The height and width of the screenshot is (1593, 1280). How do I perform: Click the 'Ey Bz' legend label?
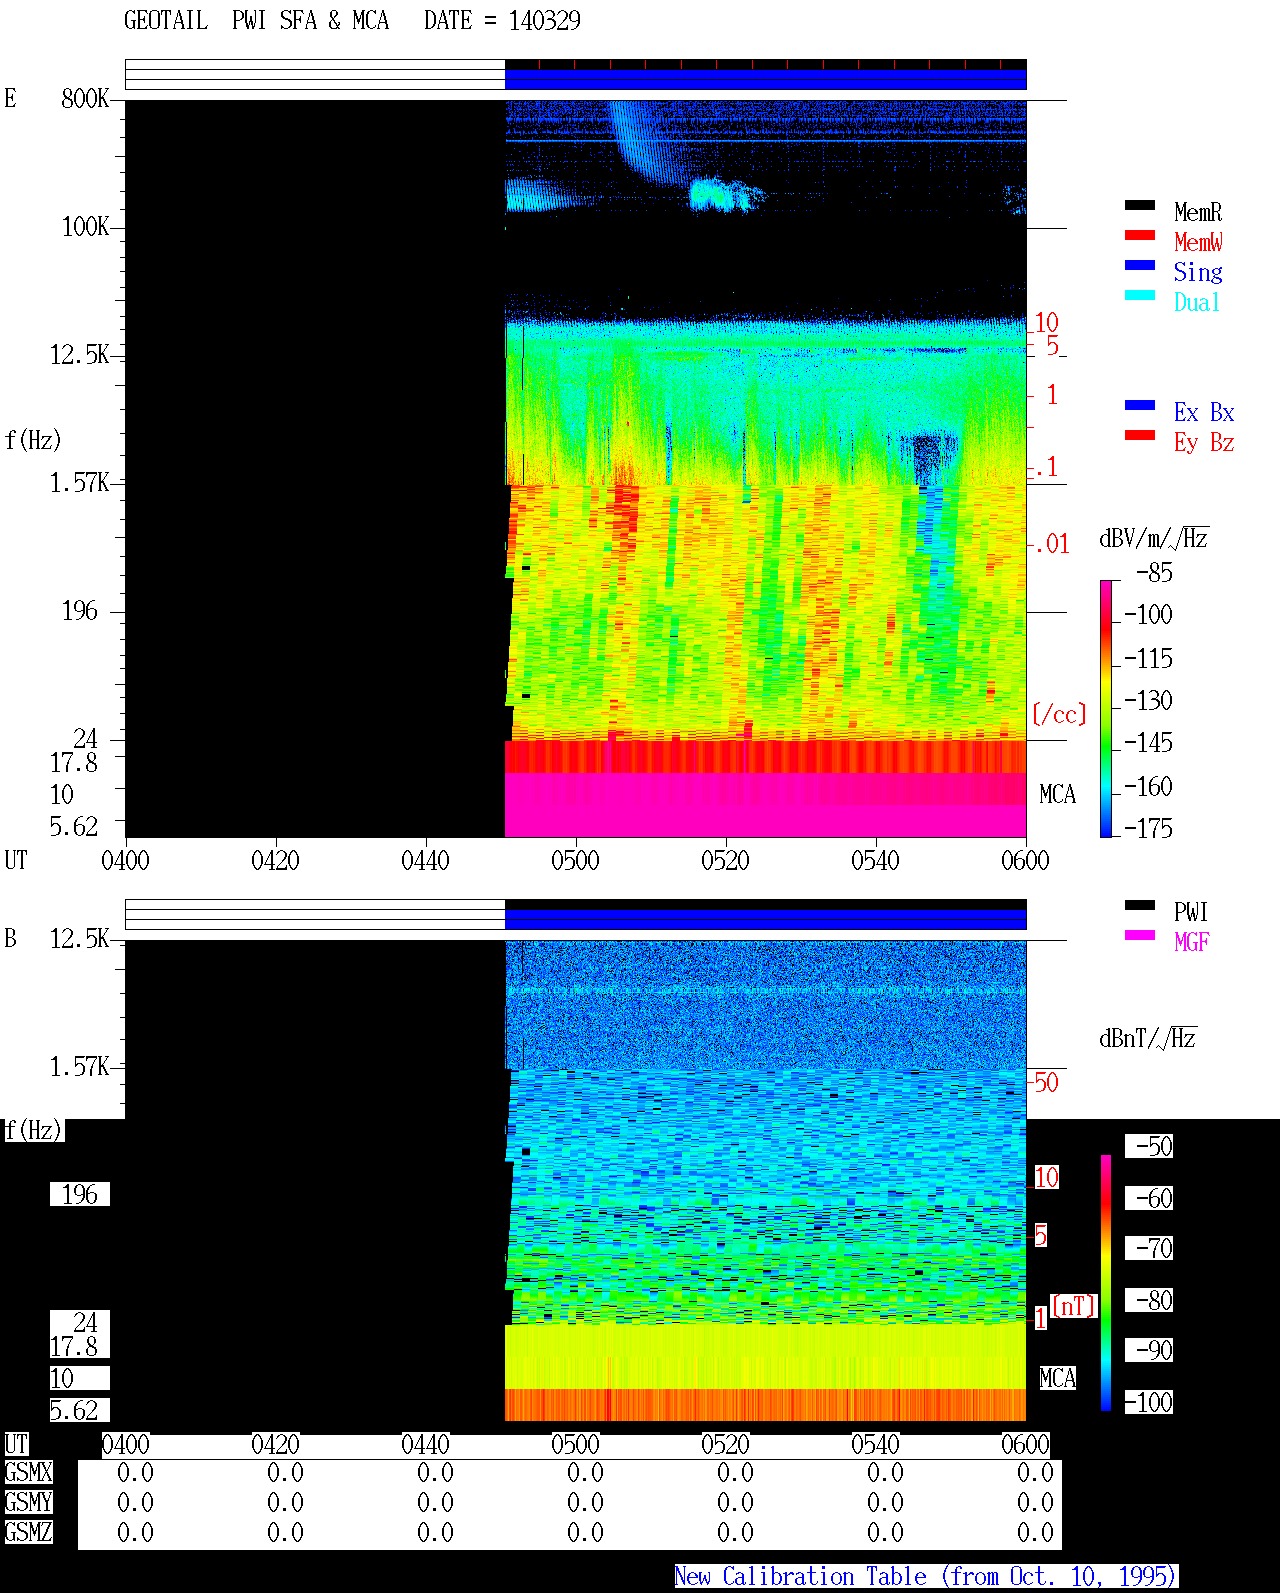[x=1204, y=442]
